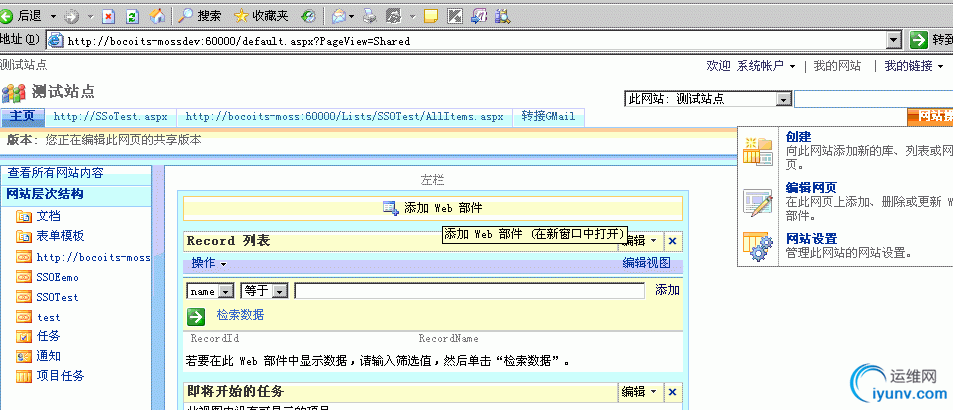Open the Search (搜索) toolbar button

[199, 16]
